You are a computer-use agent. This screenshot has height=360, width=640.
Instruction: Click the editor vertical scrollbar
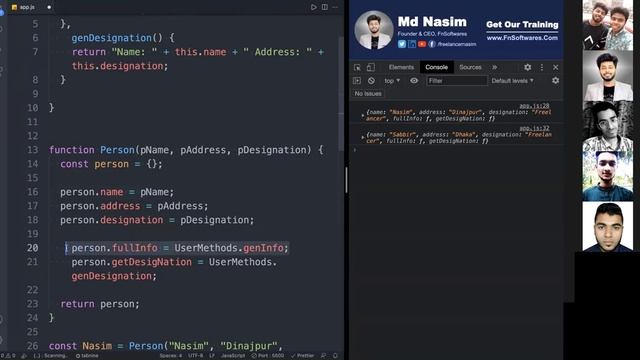pos(341,94)
